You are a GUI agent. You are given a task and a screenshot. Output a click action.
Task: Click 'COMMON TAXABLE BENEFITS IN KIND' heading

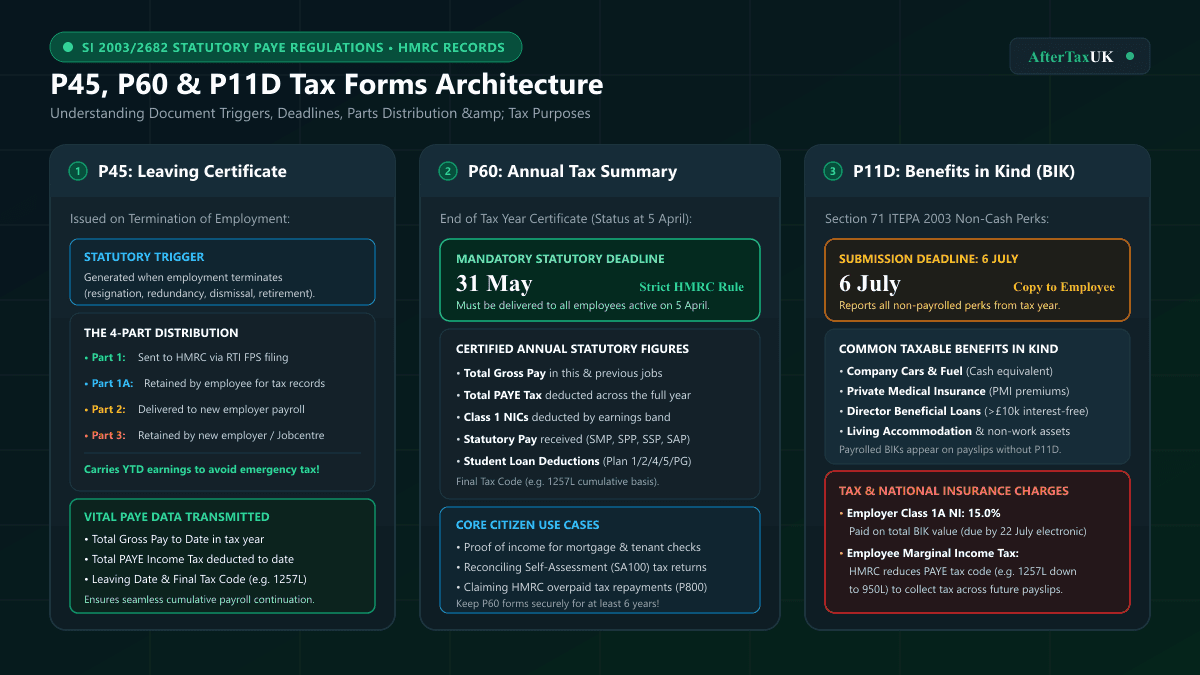[948, 349]
